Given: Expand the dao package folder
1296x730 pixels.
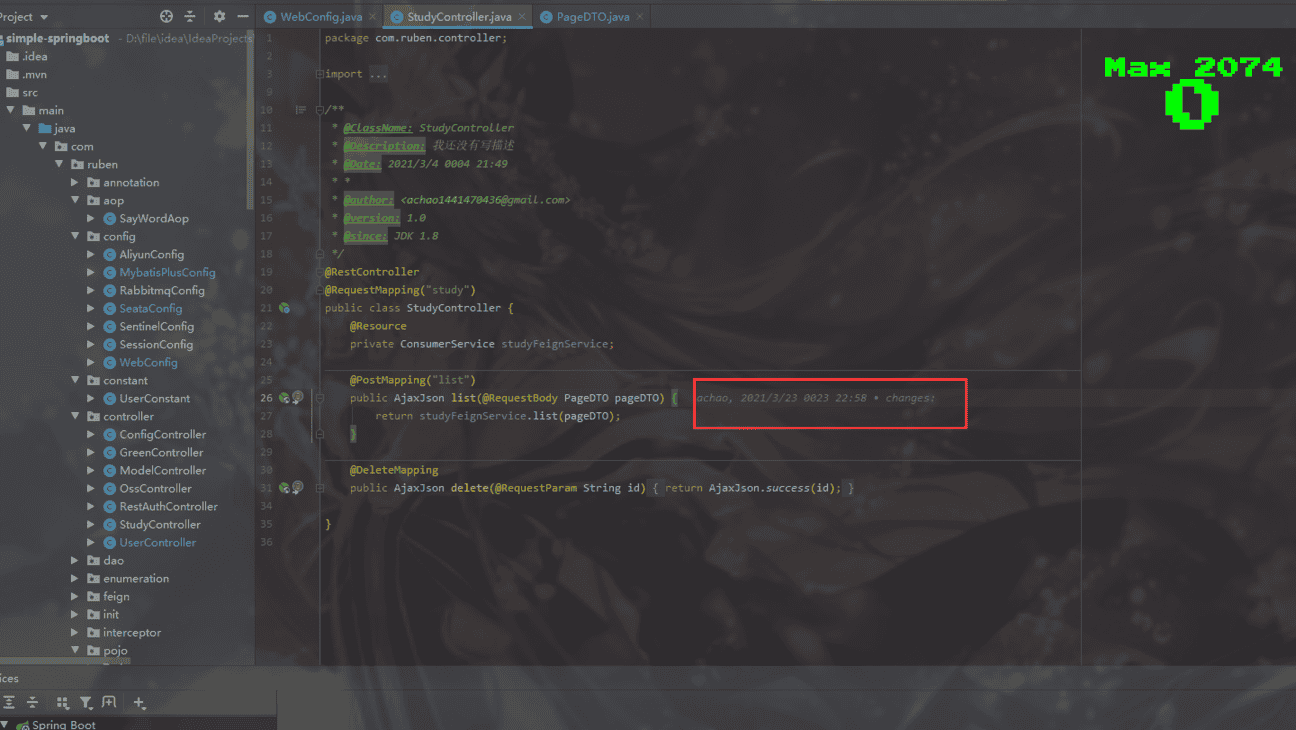Looking at the screenshot, I should tap(76, 561).
